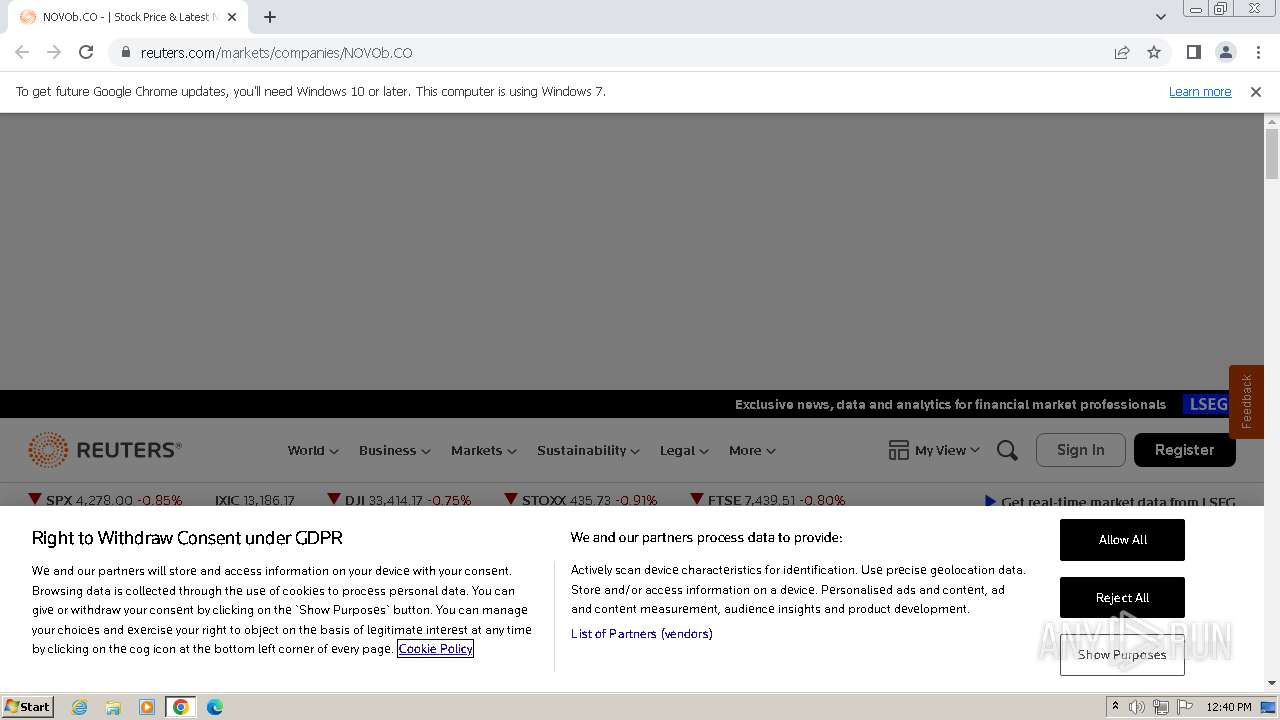Image resolution: width=1280 pixels, height=720 pixels.
Task: Click the Reuters logo
Action: pos(105,450)
